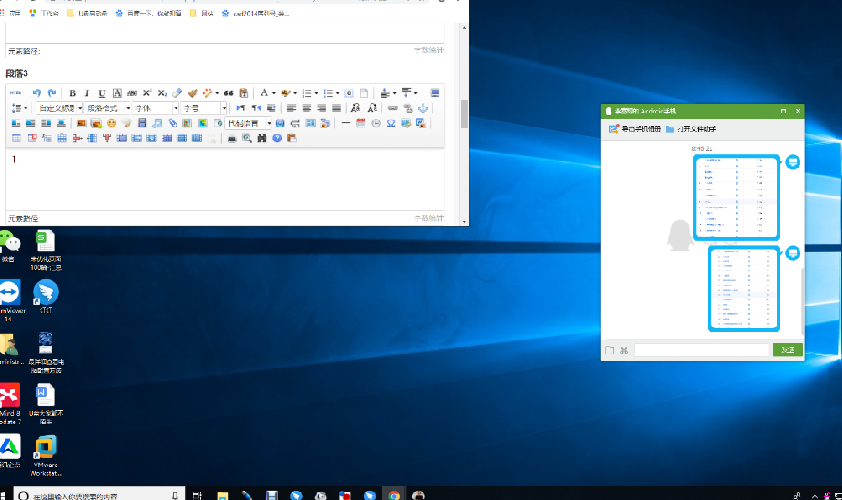Click the emoticon smiley icon
842x500 pixels.
(x=111, y=123)
